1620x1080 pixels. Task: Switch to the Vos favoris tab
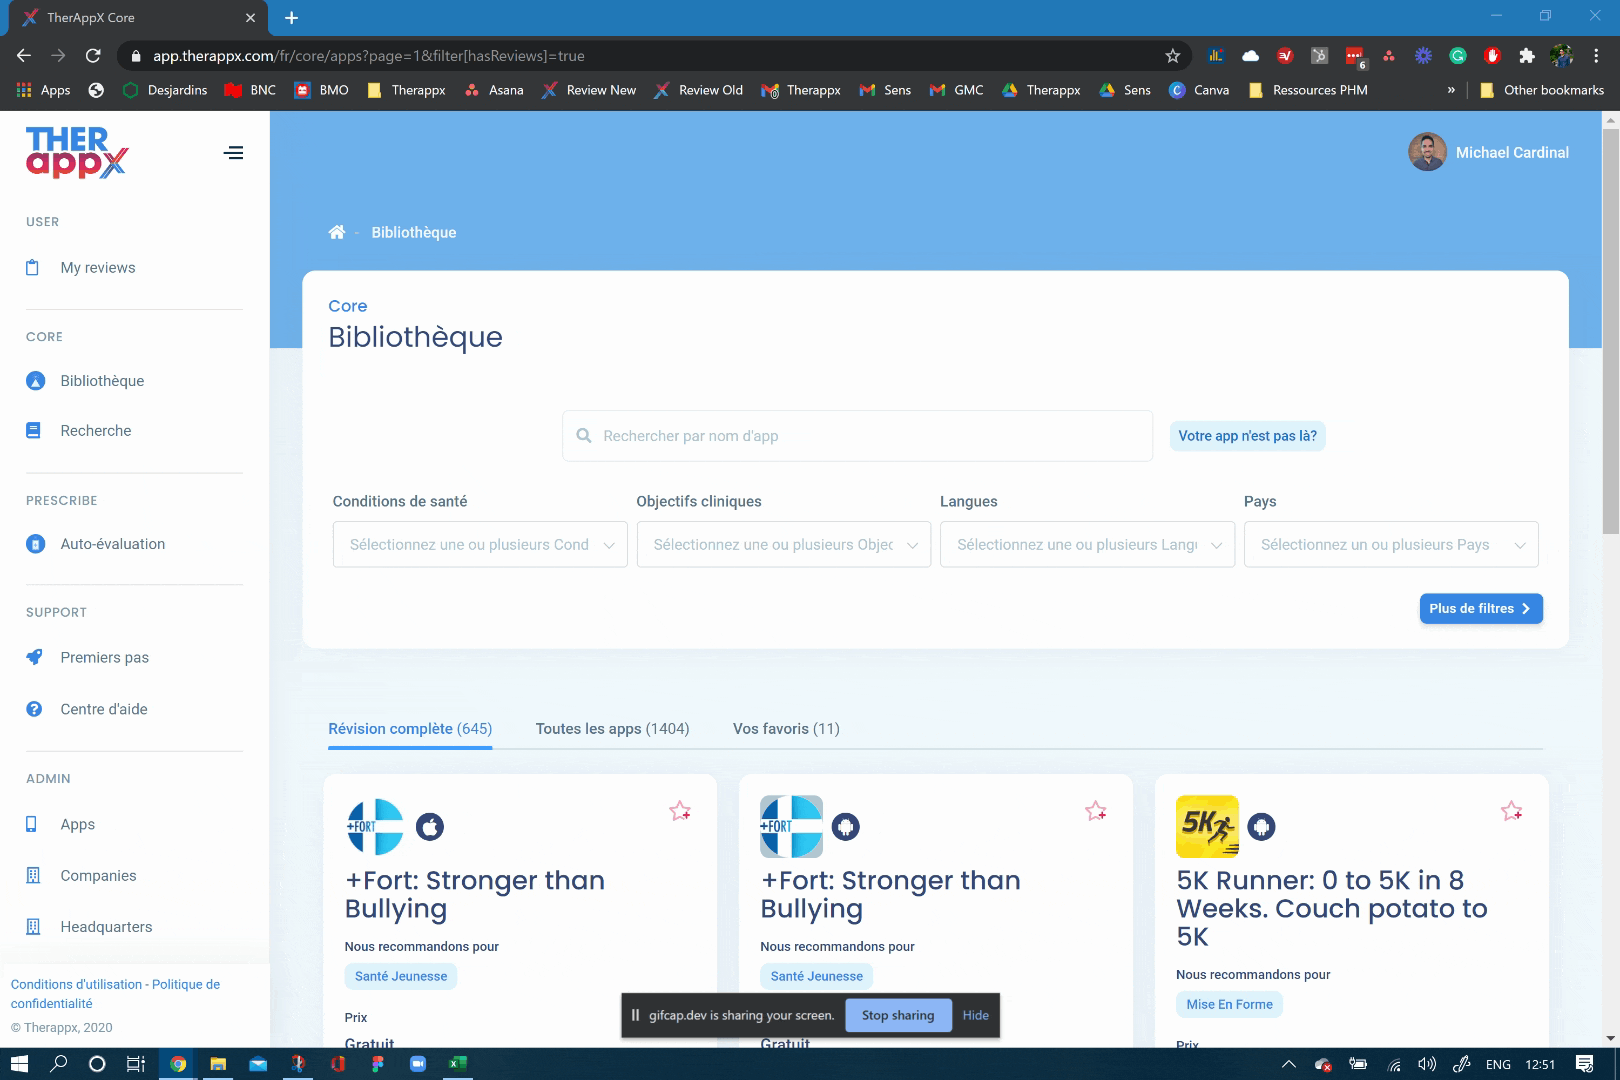786,729
